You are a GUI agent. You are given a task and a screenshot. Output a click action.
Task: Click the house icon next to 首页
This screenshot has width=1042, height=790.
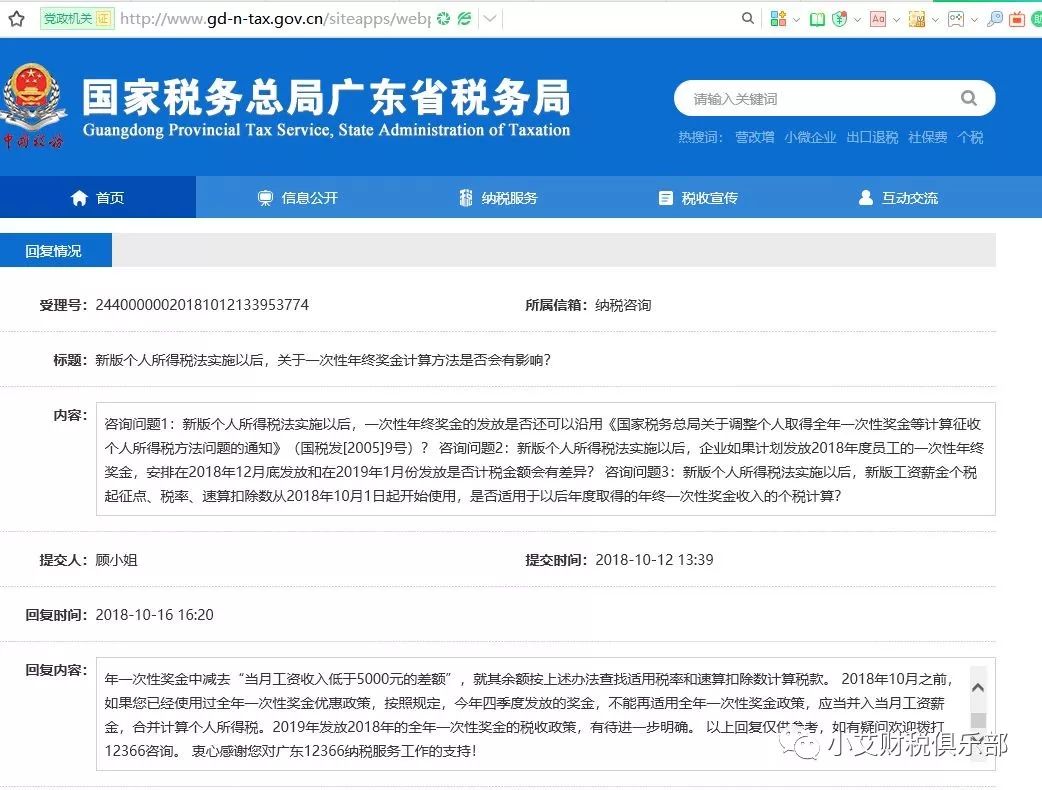(79, 198)
